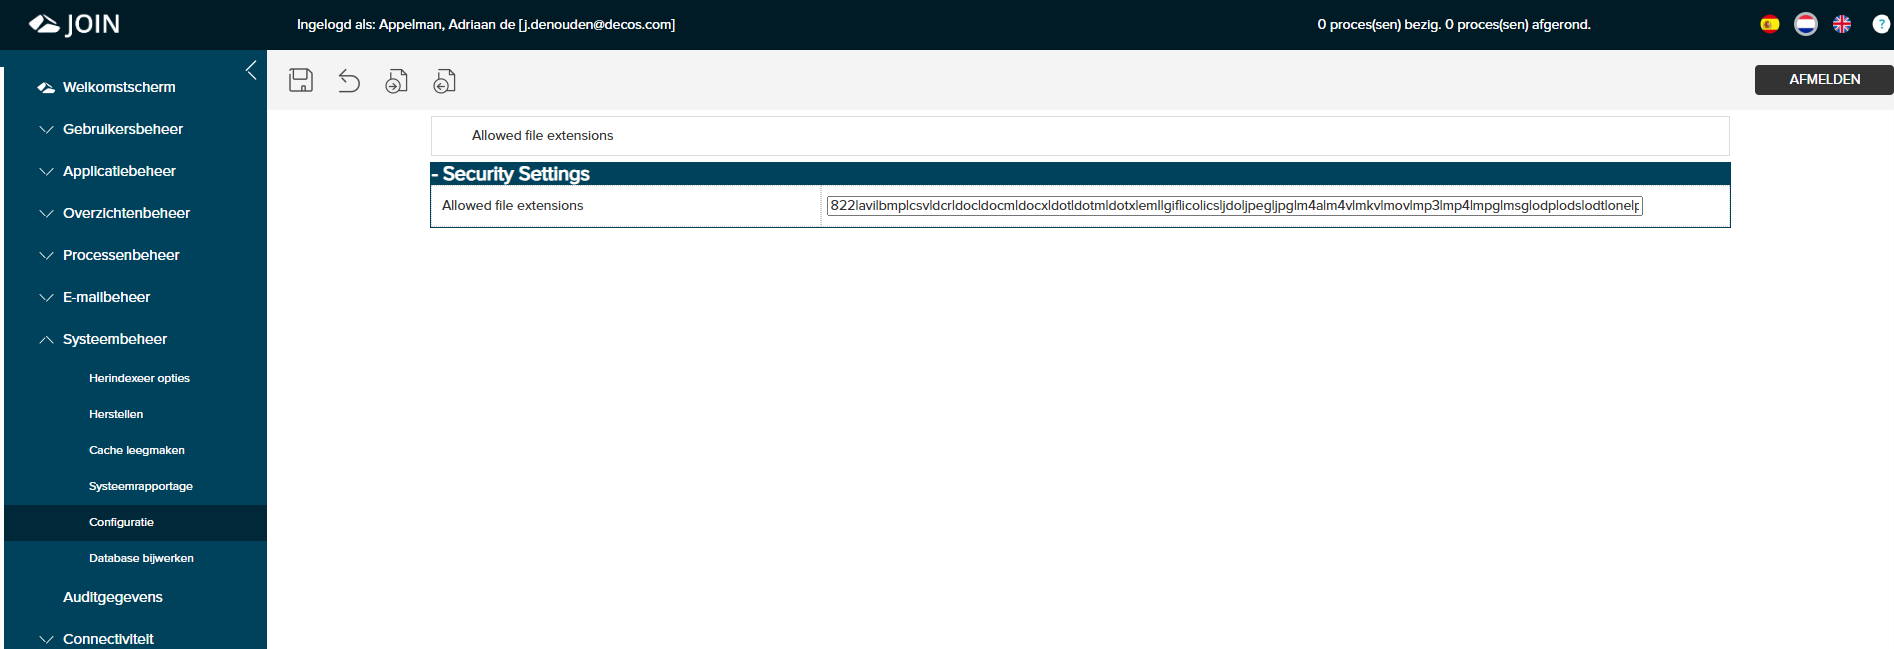
Task: Click the Save floppy disk icon
Action: [x=301, y=81]
